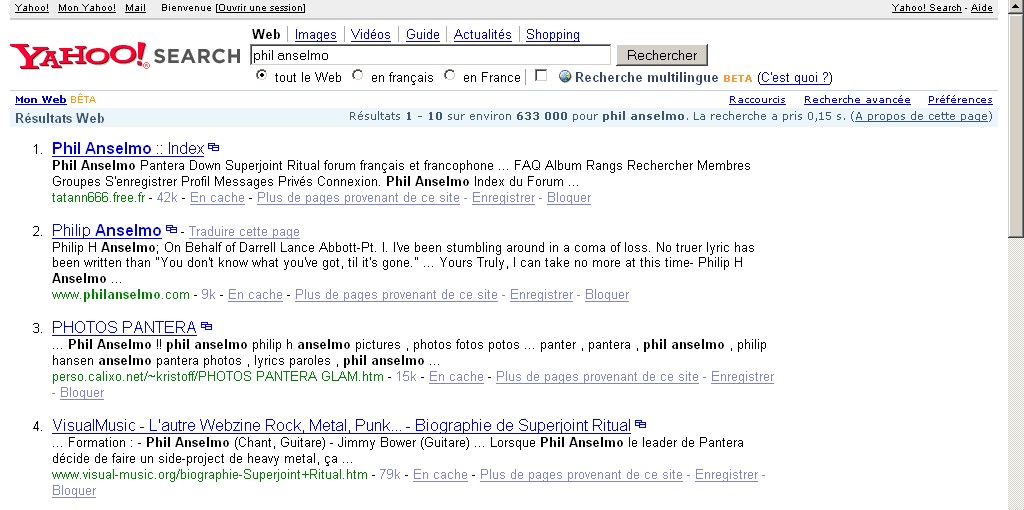The width and height of the screenshot is (1024, 510).
Task: Open 'Philip Anselmo' result title
Action: tap(106, 231)
